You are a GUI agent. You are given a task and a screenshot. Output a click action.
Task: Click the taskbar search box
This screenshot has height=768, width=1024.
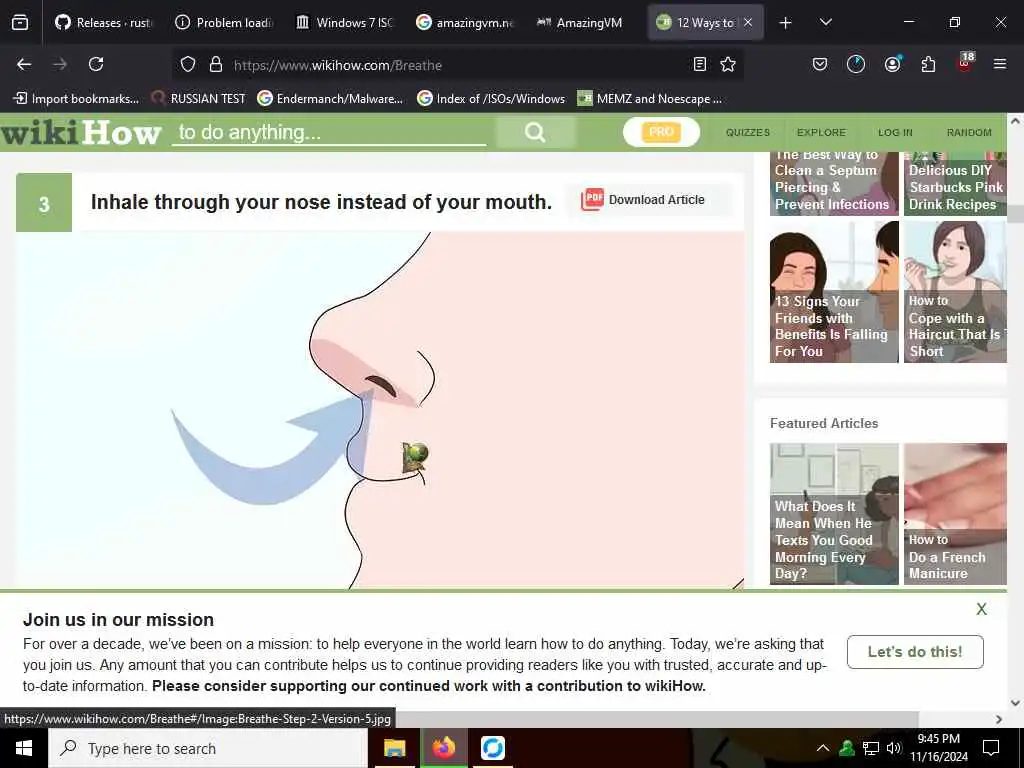(x=208, y=748)
